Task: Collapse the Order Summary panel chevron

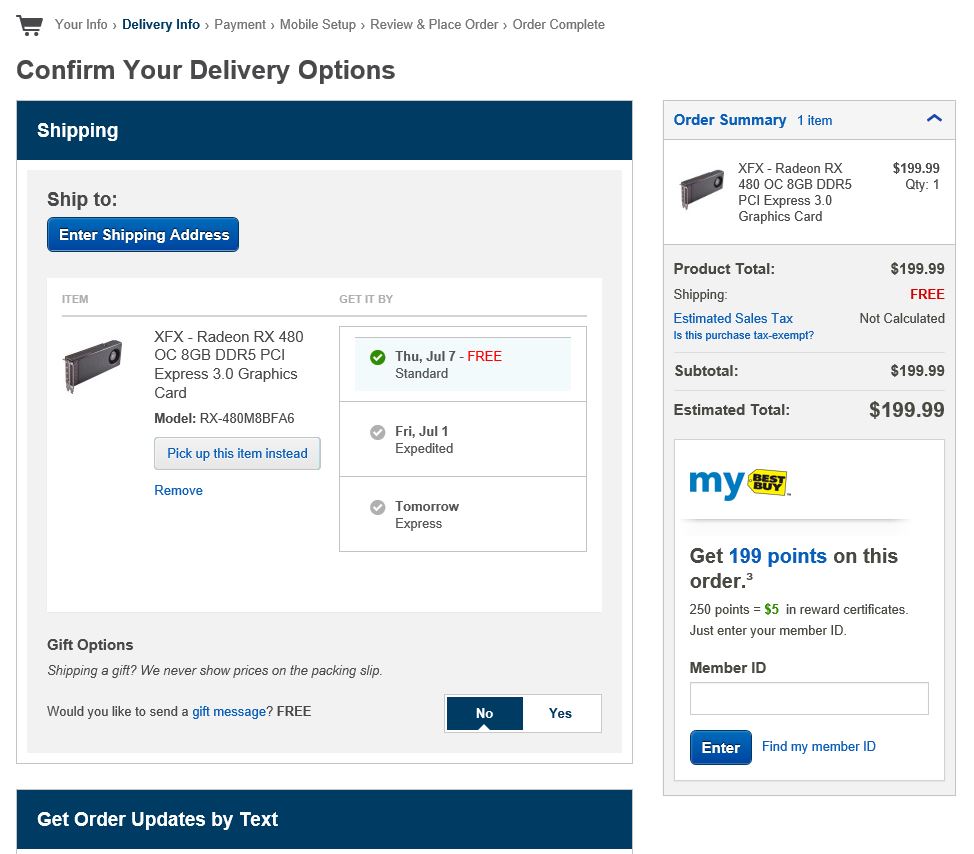Action: coord(934,119)
